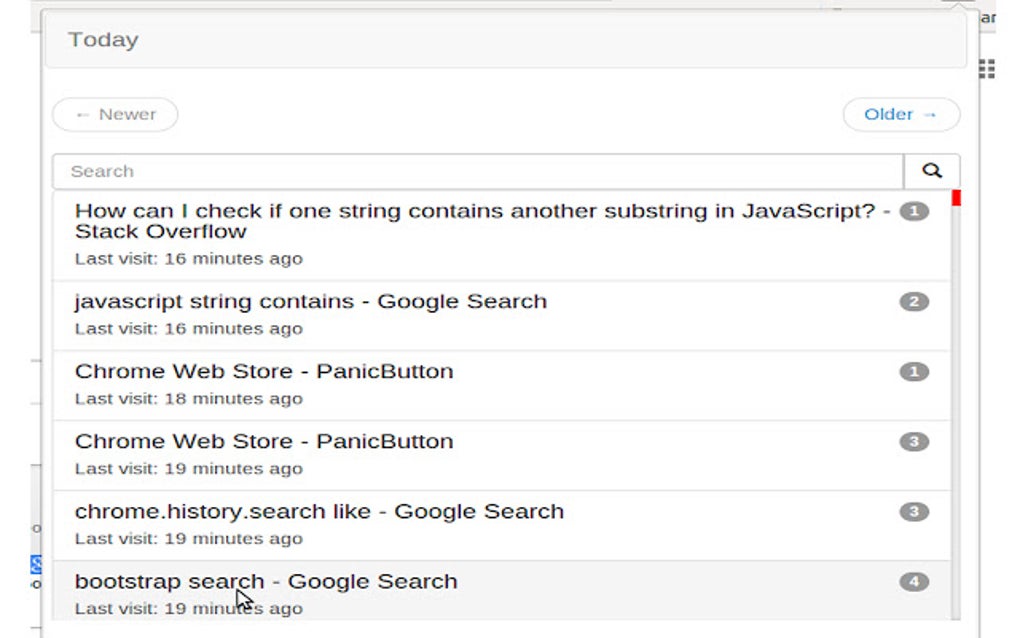Click count badge 1 on first PanicButton entry
The image size is (1020, 638).
(914, 372)
